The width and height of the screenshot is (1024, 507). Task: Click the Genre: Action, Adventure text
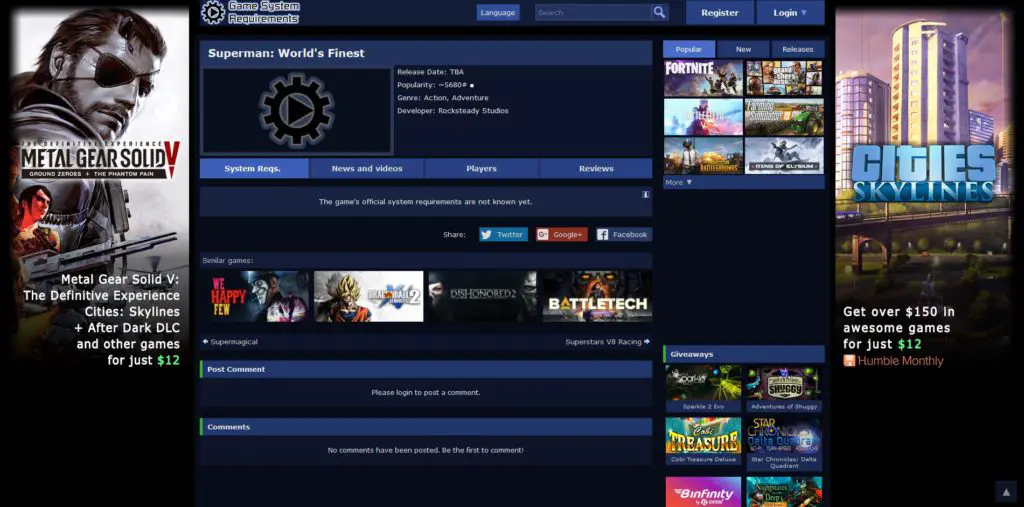443,98
